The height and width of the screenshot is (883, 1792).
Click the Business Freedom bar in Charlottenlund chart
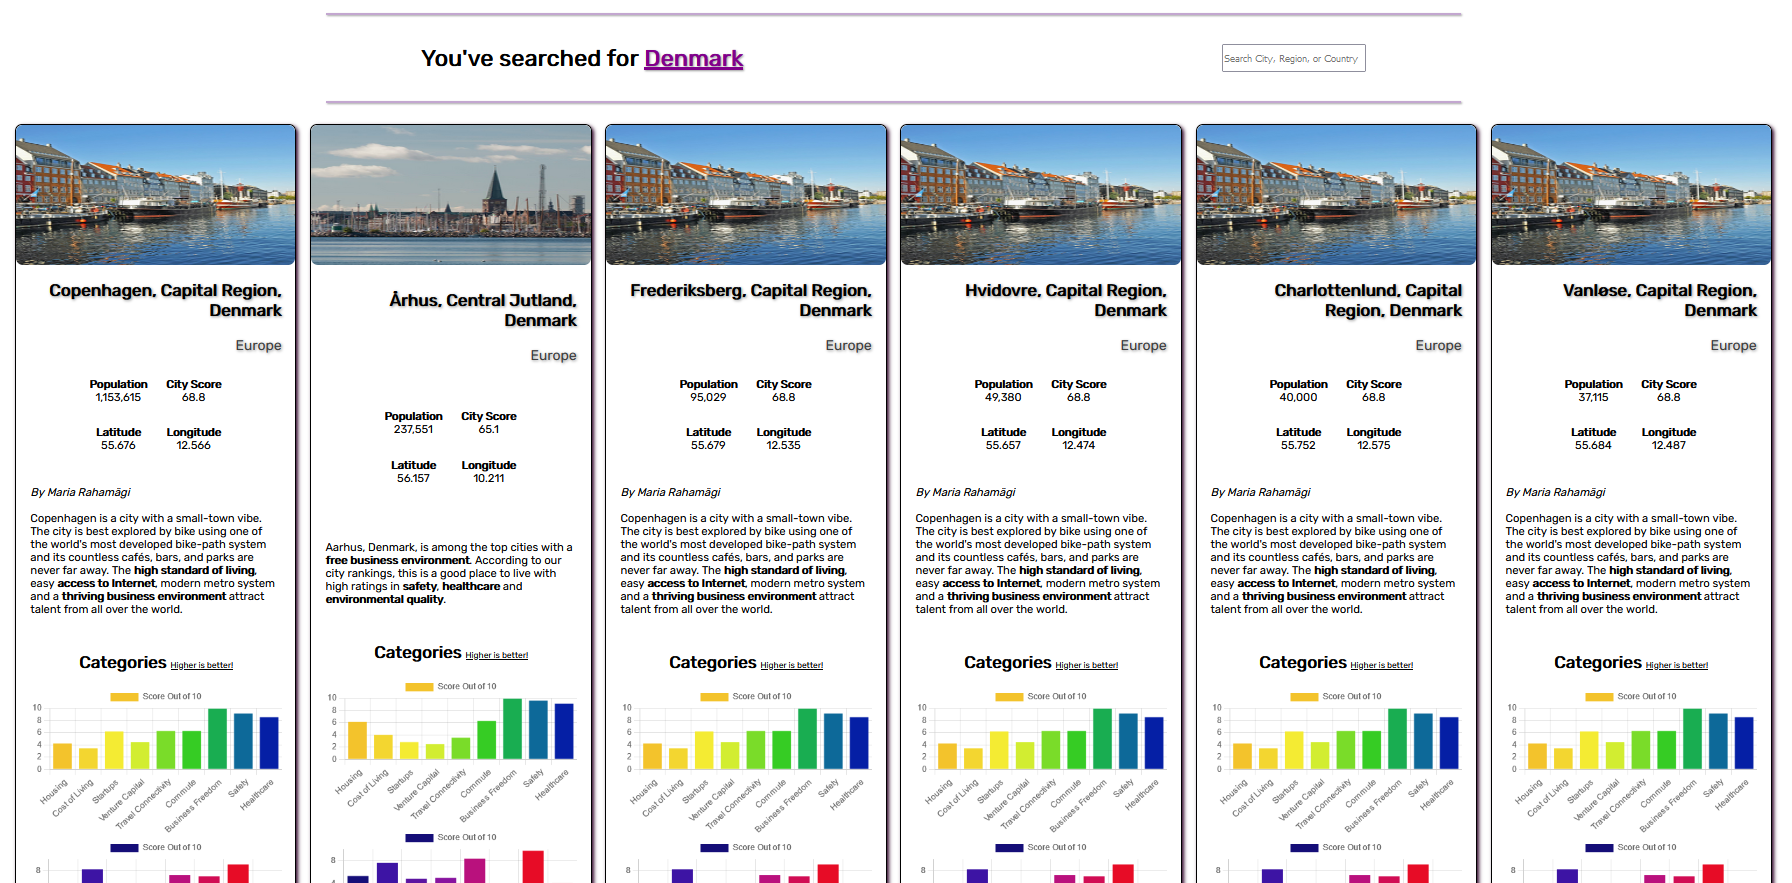[1397, 739]
